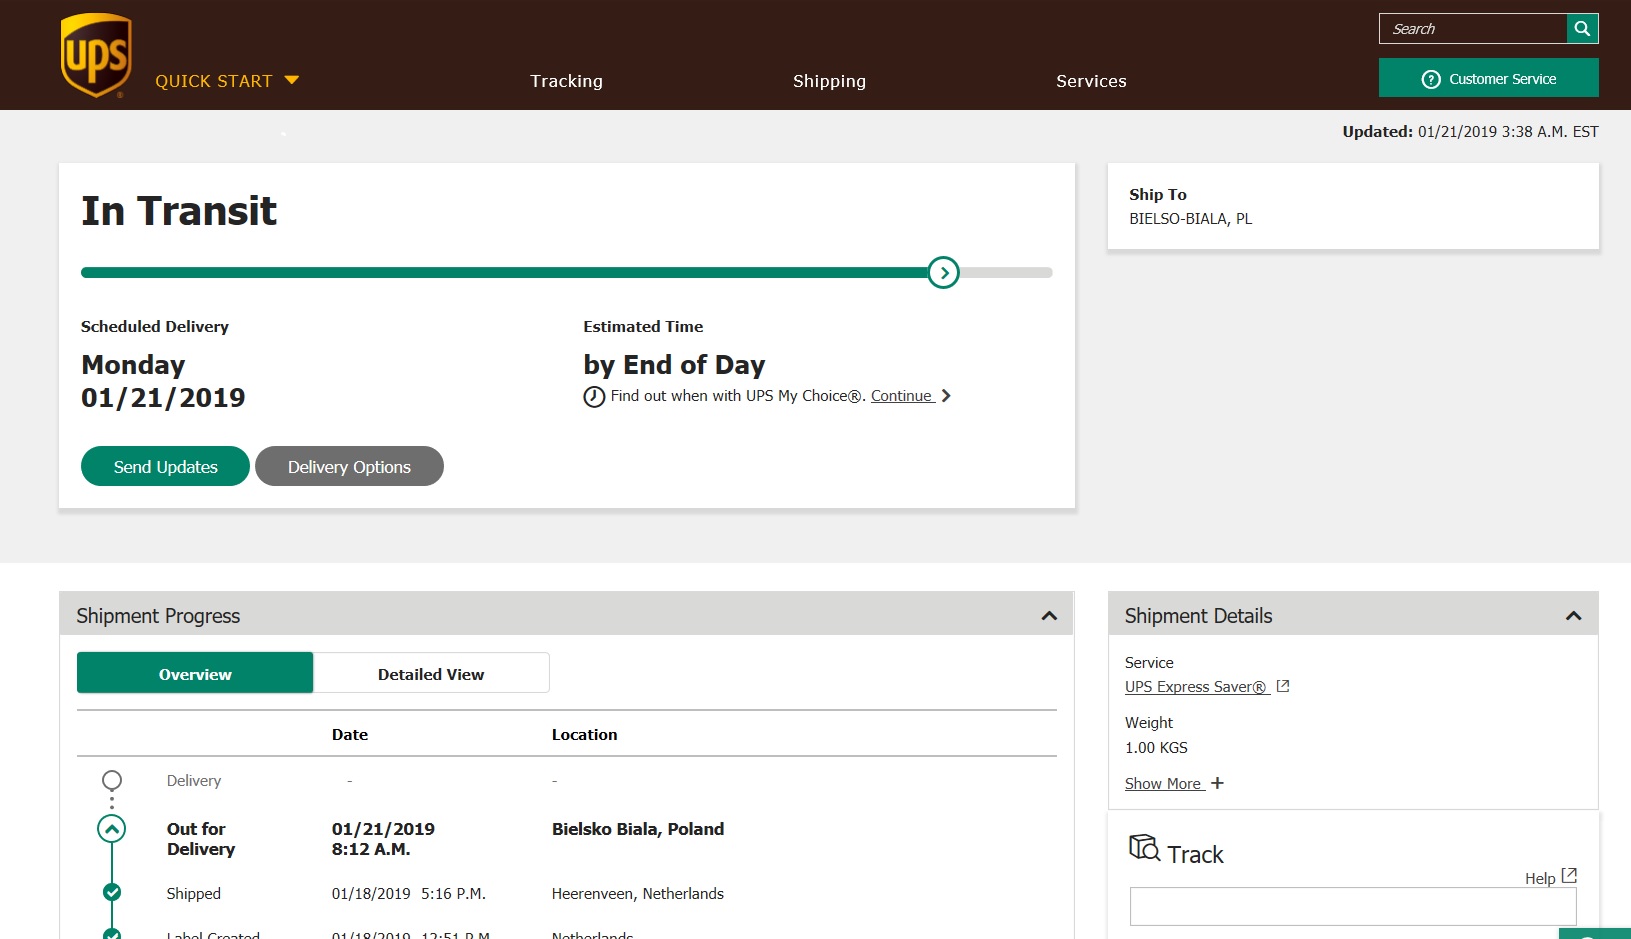
Task: Open the Shipping menu
Action: coord(829,81)
